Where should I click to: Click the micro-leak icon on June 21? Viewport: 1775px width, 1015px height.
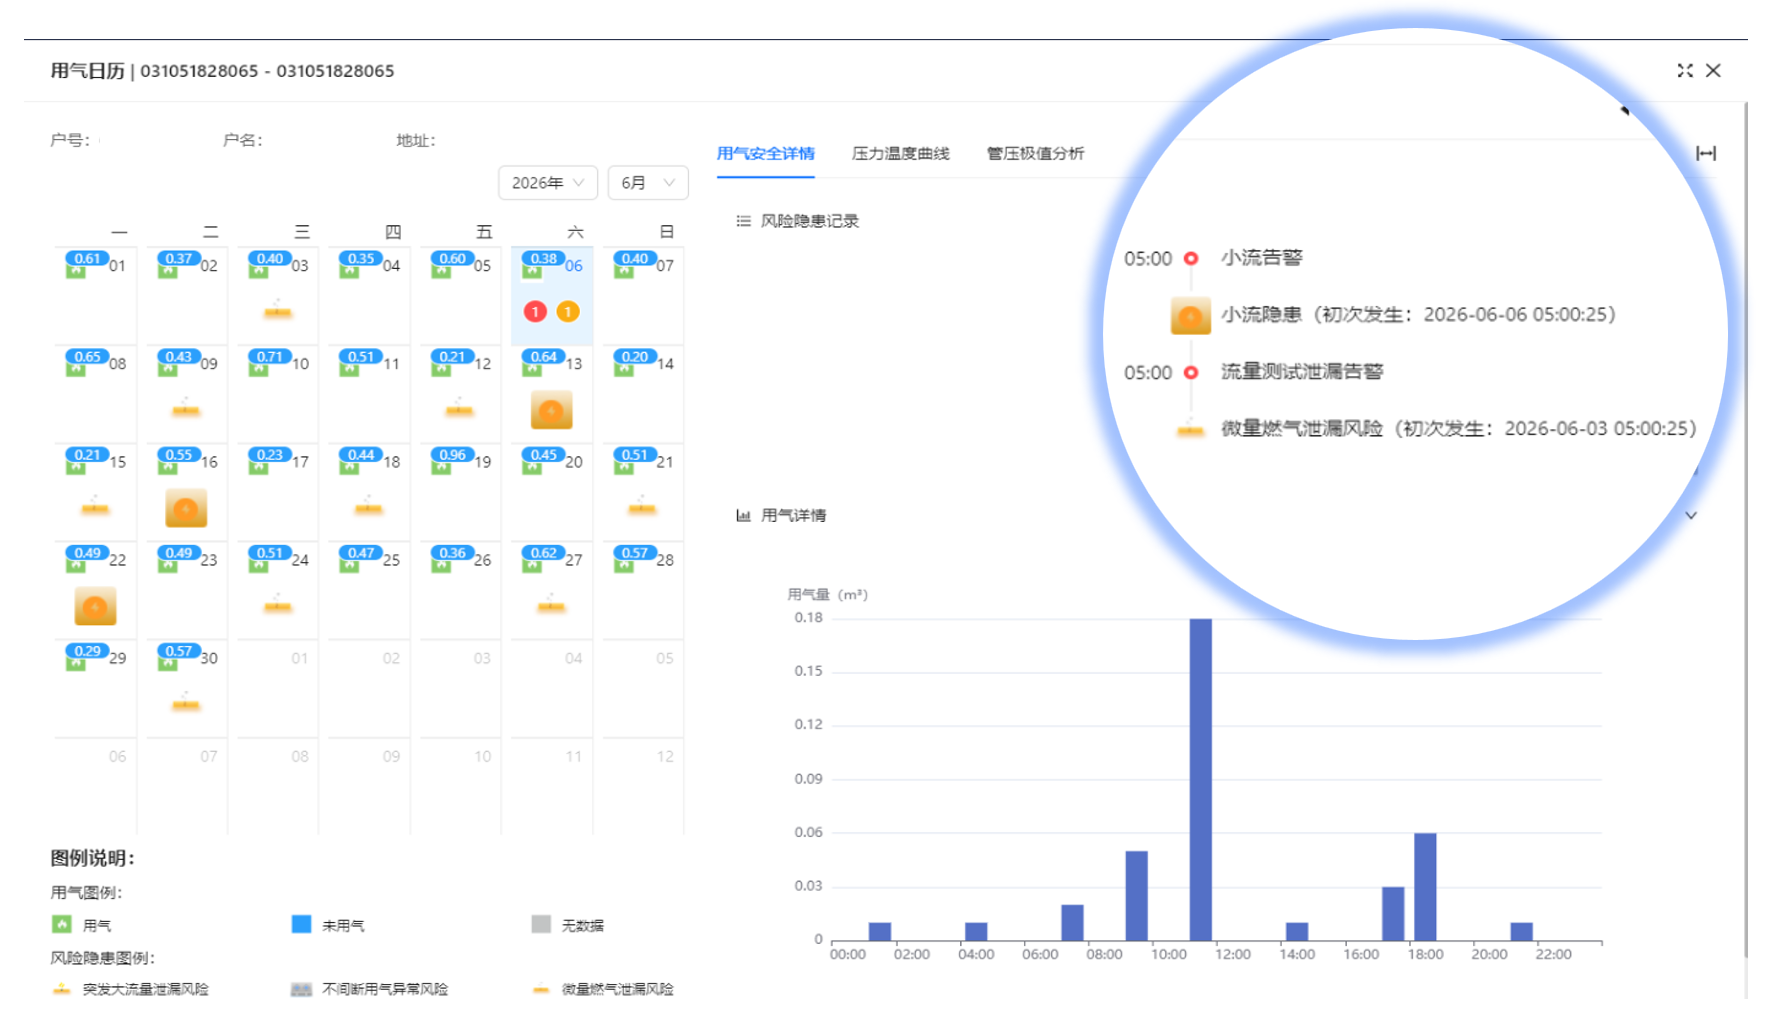tap(642, 507)
